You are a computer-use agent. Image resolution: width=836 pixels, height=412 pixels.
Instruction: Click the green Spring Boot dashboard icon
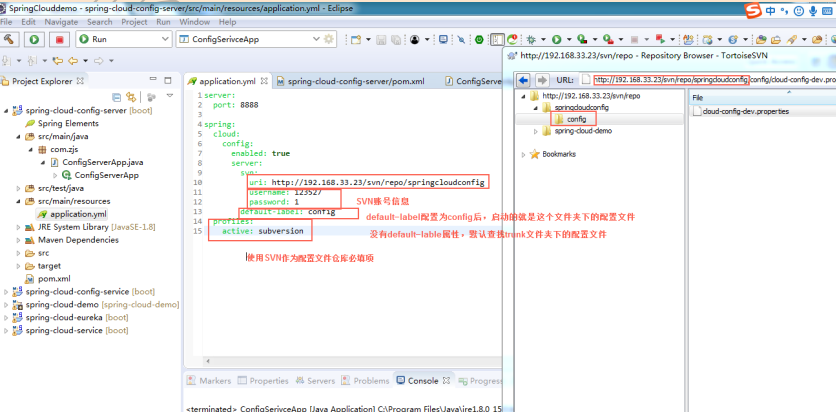[479, 39]
